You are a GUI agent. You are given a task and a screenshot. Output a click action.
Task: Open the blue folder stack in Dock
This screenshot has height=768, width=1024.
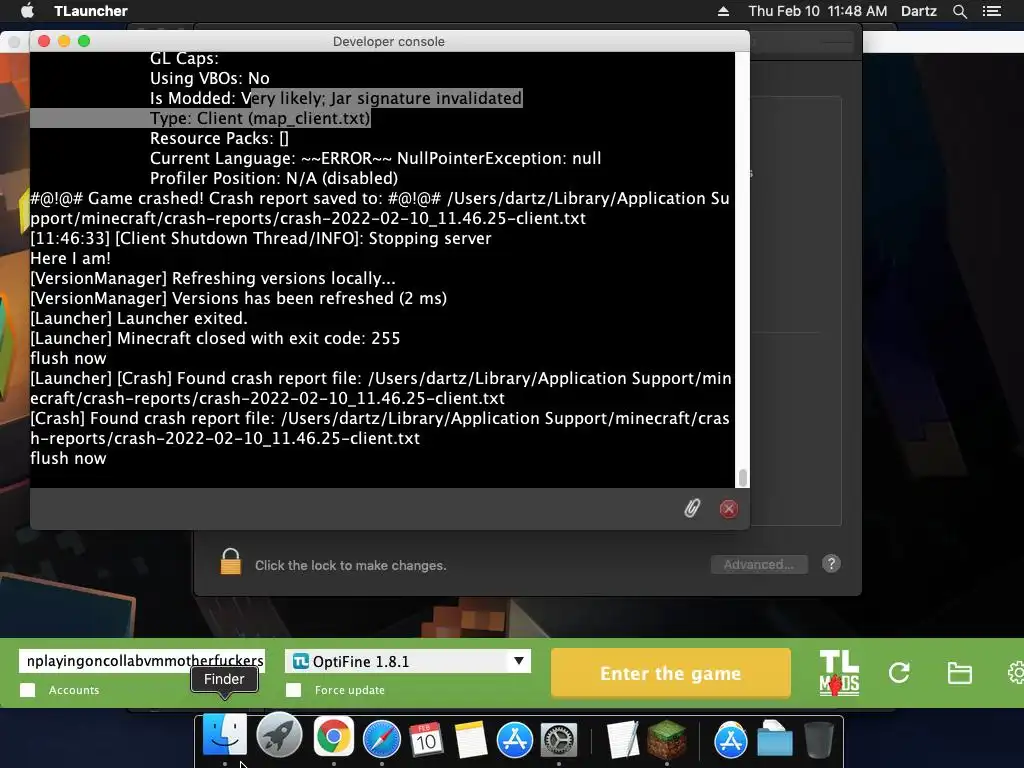775,739
